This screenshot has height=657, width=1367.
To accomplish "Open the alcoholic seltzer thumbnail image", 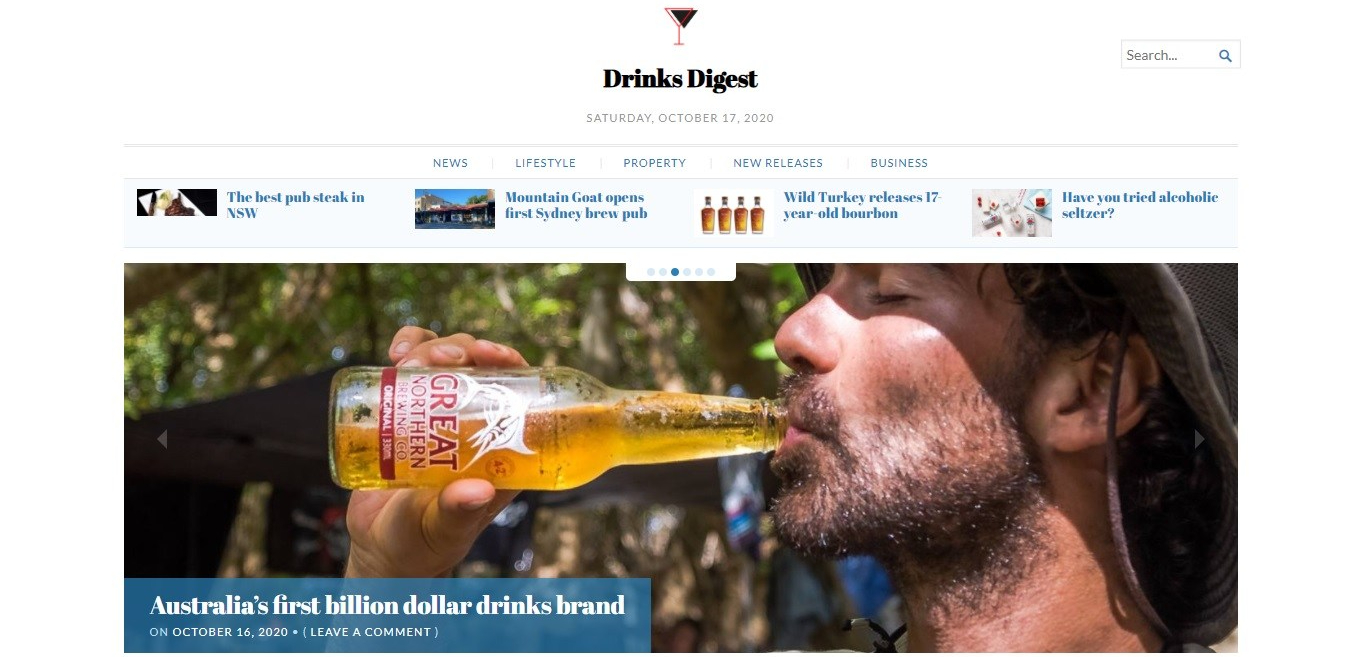I will [x=1012, y=213].
